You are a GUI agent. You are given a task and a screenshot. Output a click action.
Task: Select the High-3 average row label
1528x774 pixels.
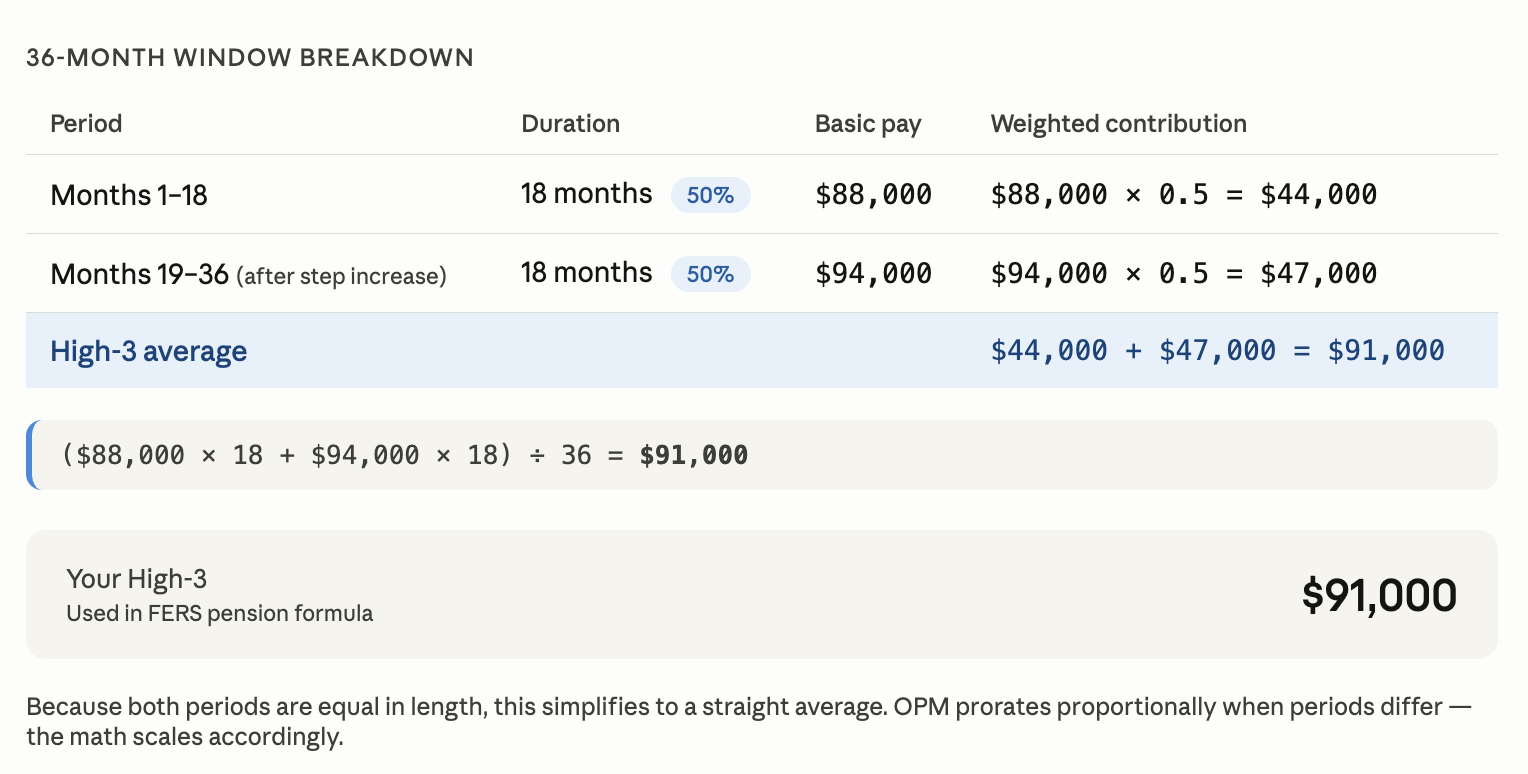[148, 351]
